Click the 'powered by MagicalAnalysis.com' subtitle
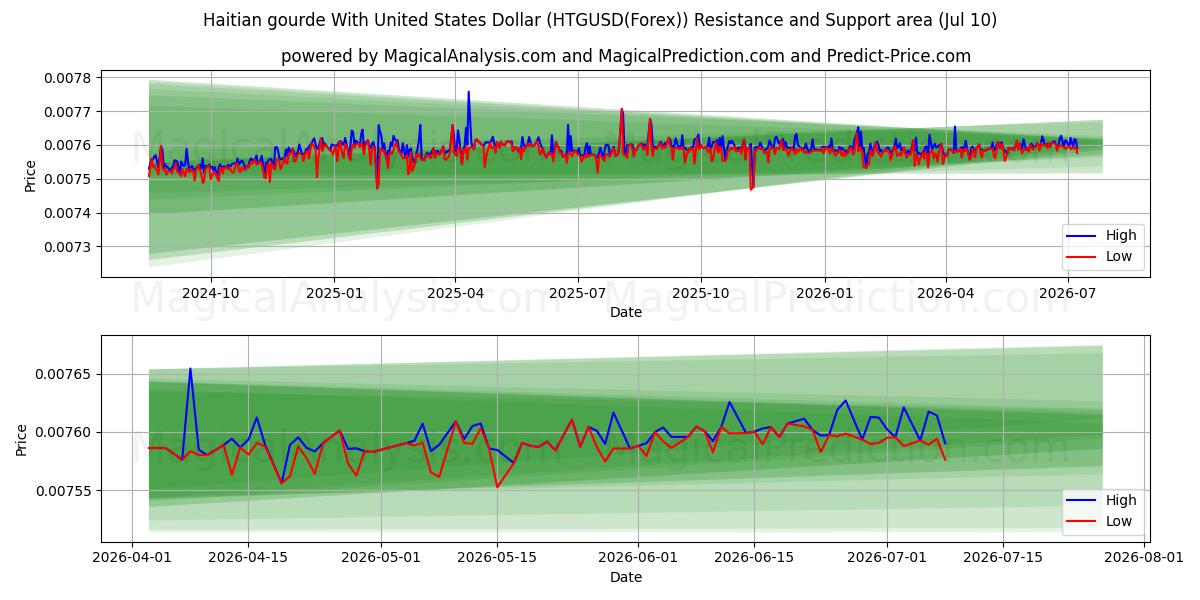 (626, 56)
